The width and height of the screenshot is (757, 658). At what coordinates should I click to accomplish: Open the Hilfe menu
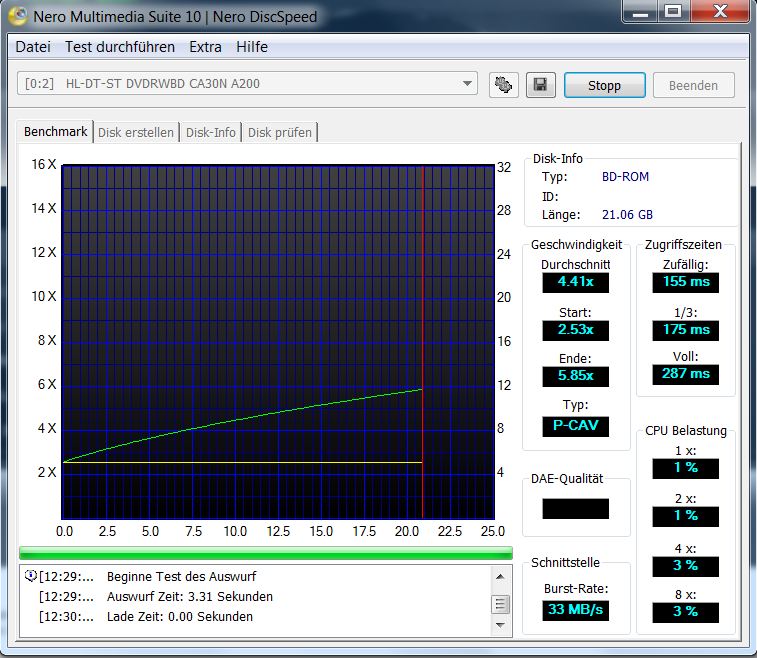pyautogui.click(x=252, y=47)
